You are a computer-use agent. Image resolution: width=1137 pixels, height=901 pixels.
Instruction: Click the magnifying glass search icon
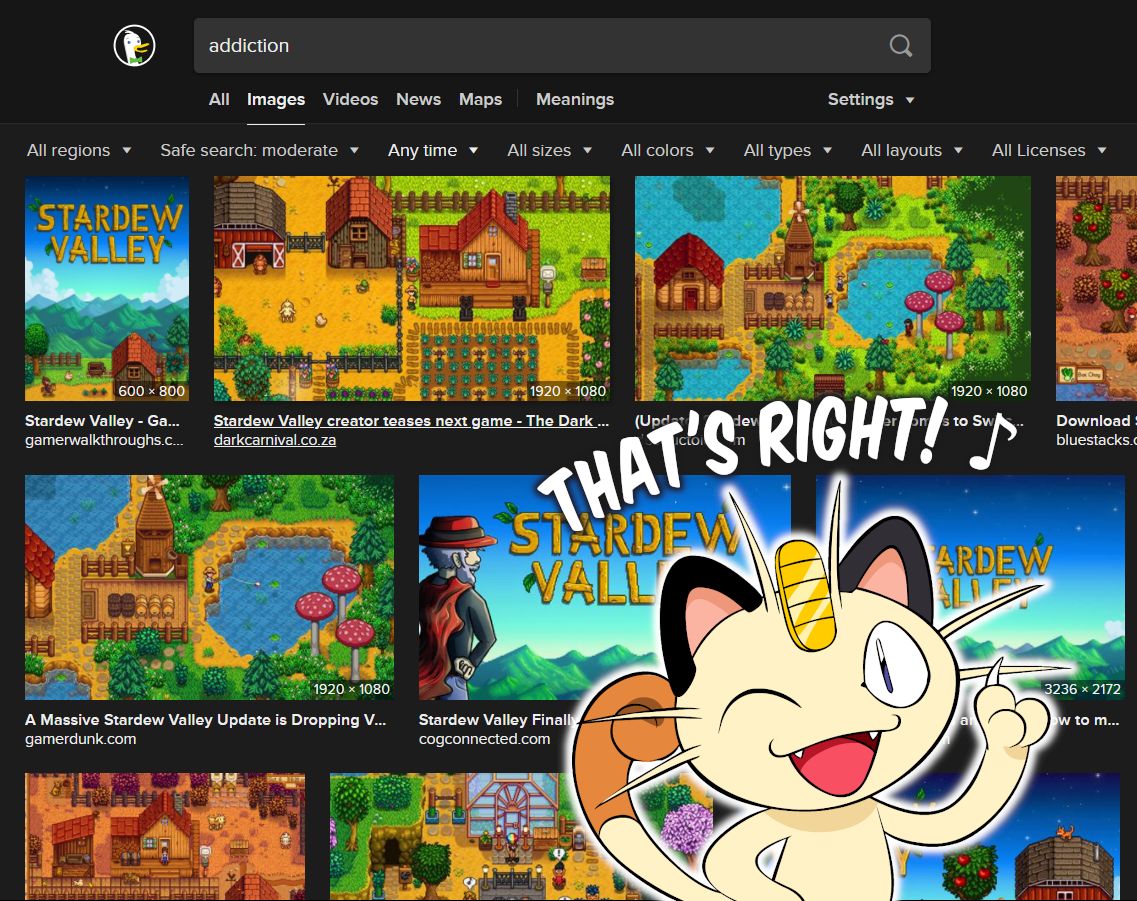(900, 46)
